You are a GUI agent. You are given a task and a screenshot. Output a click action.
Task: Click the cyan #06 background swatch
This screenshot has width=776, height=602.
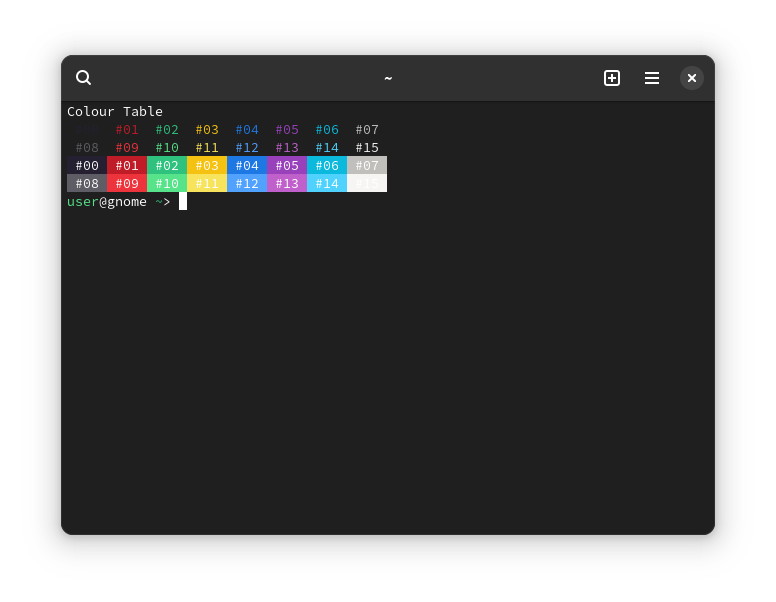coord(327,165)
